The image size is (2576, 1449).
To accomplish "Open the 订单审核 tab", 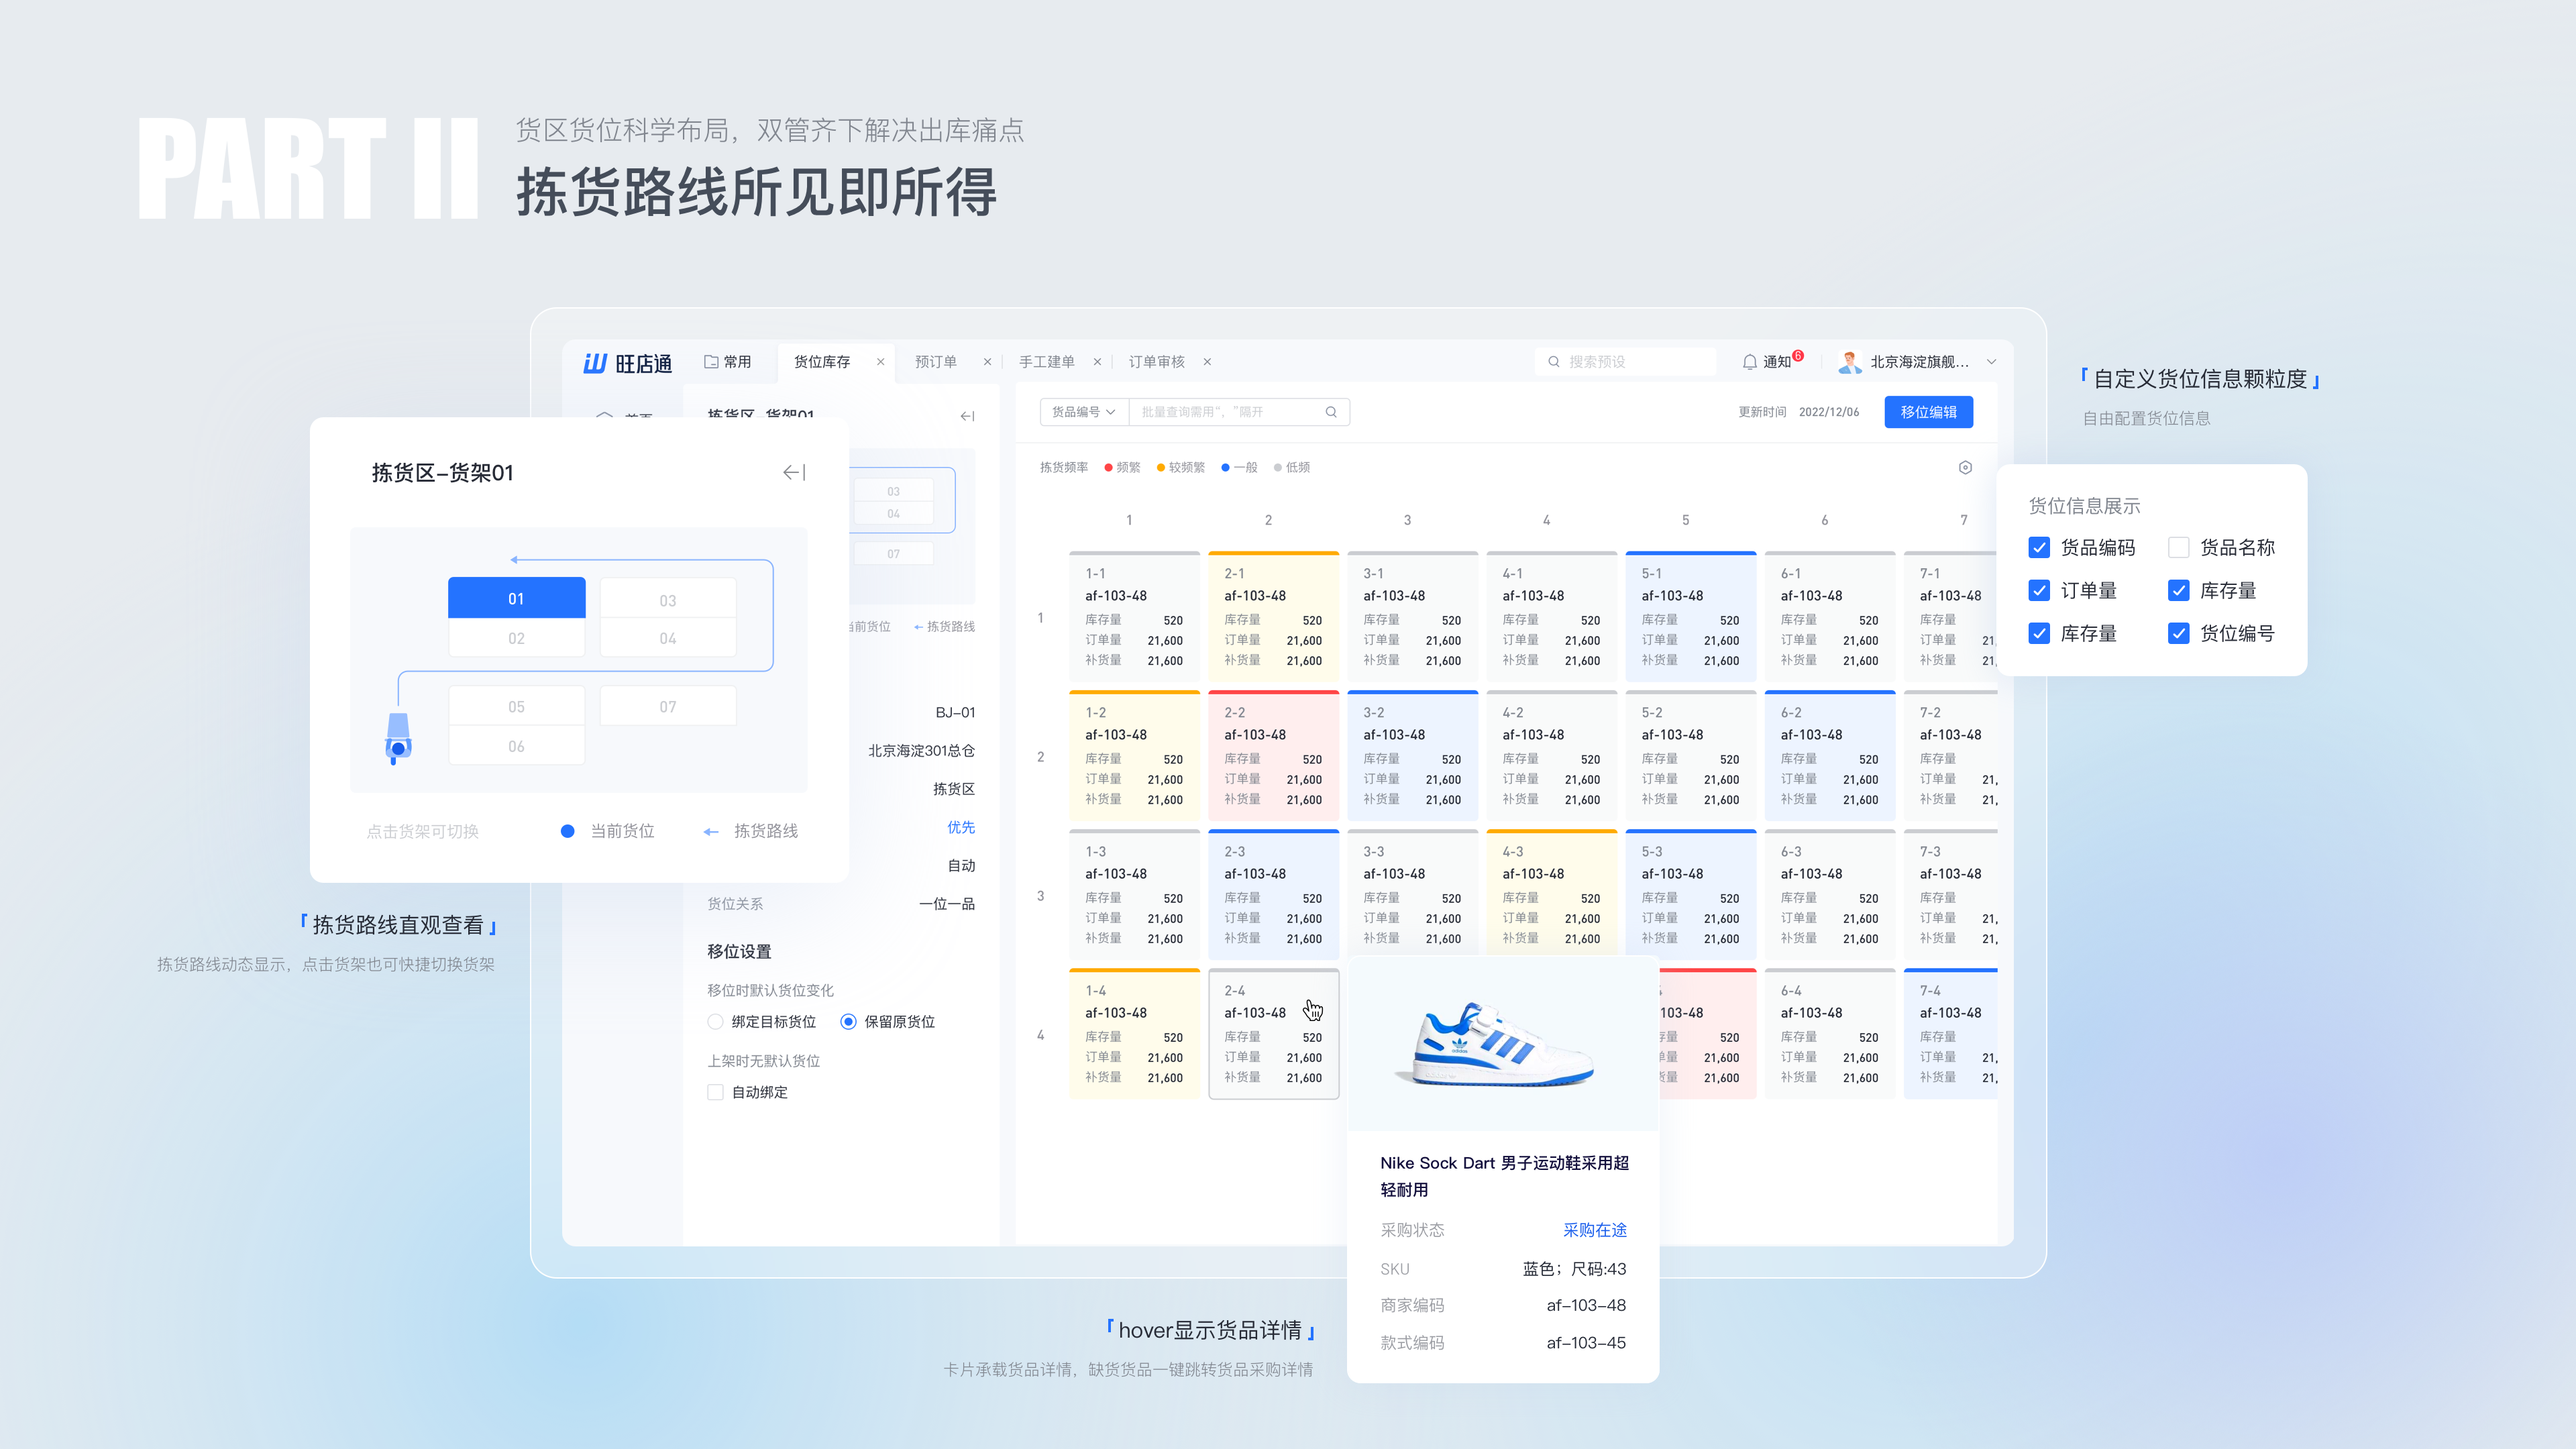I will tap(1156, 362).
